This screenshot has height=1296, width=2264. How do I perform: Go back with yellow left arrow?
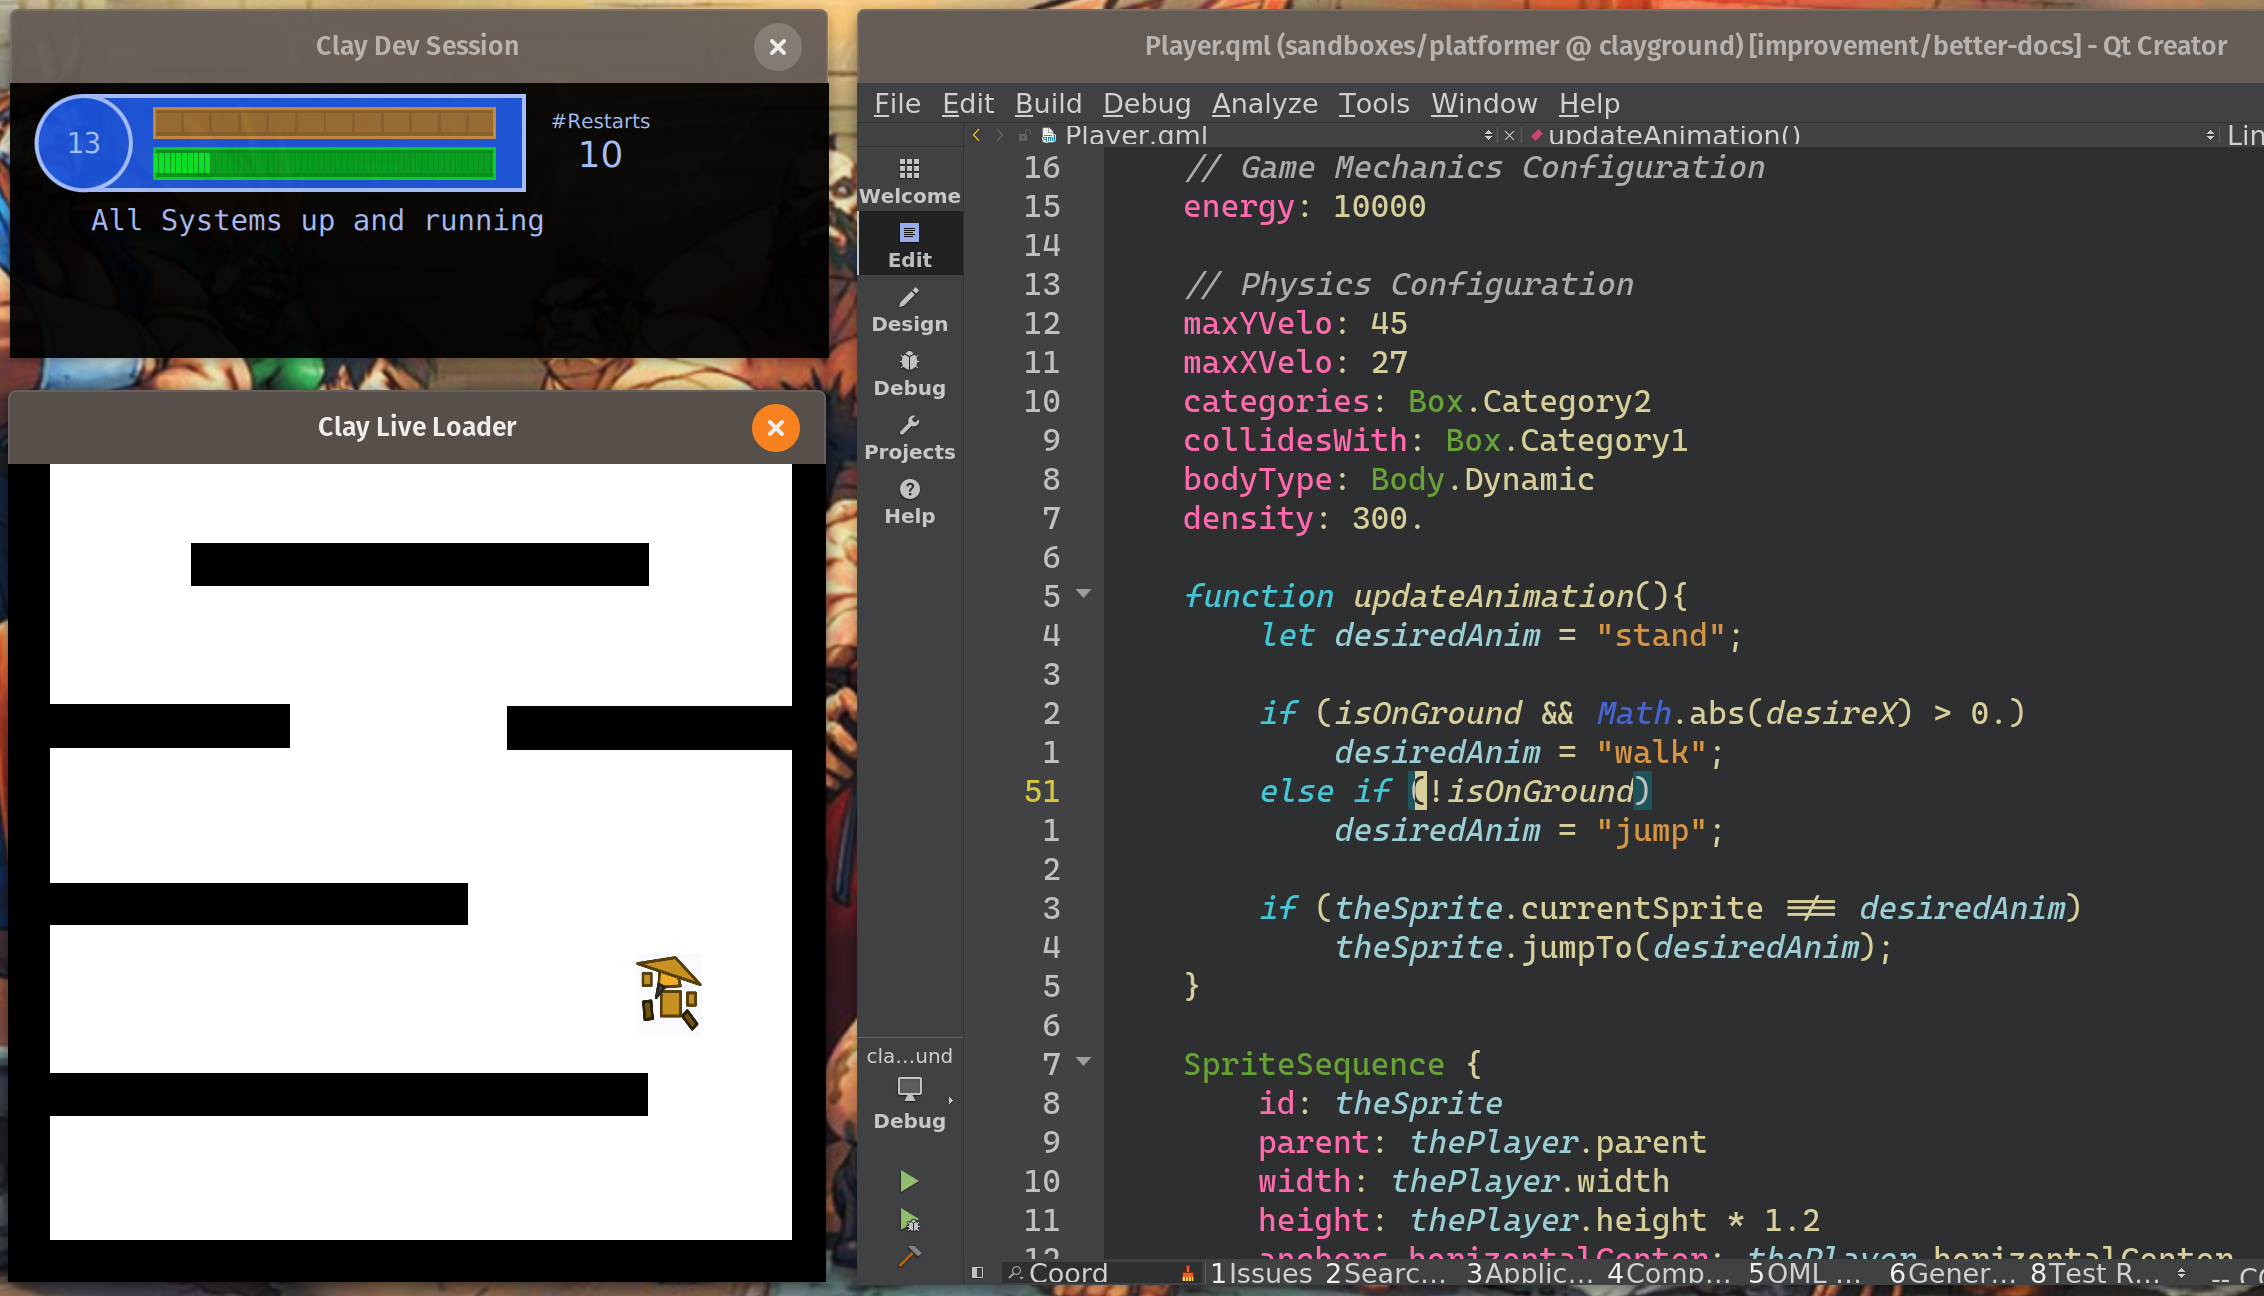coord(977,135)
